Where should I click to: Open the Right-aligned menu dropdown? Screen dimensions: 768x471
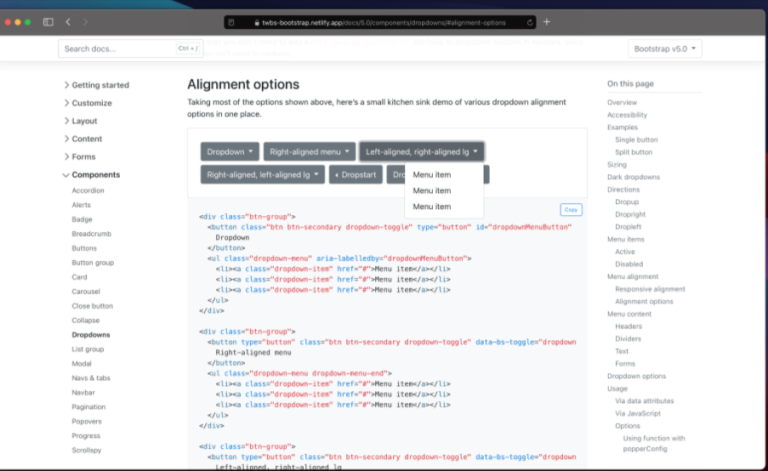click(309, 152)
